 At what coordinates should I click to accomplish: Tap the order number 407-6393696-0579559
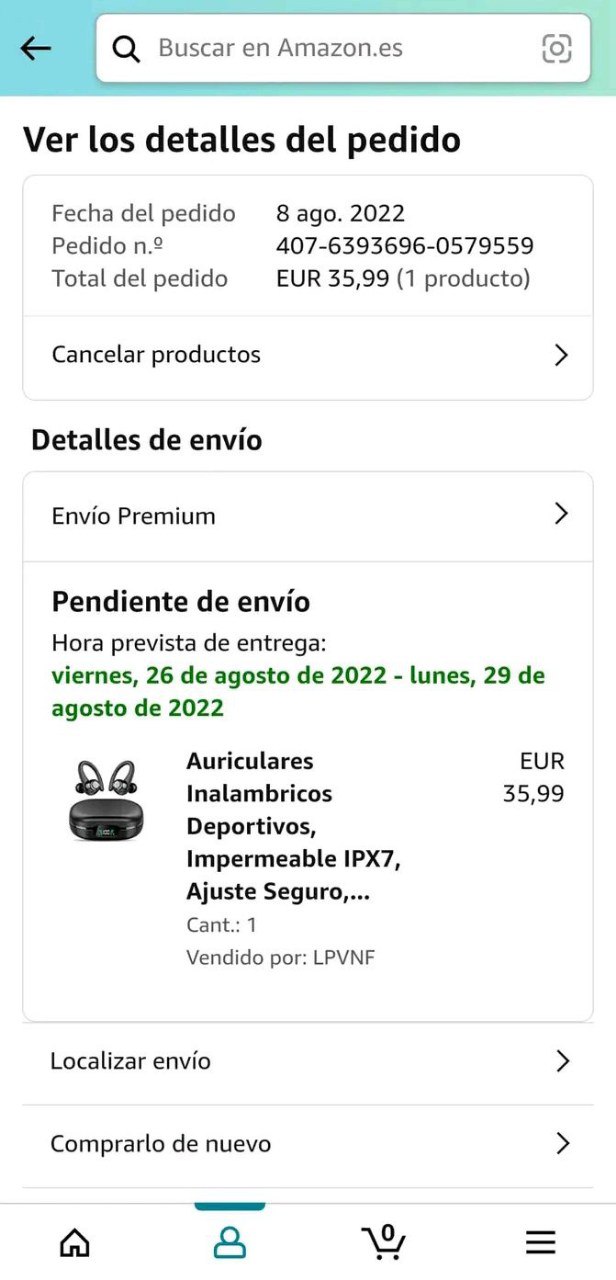click(405, 246)
